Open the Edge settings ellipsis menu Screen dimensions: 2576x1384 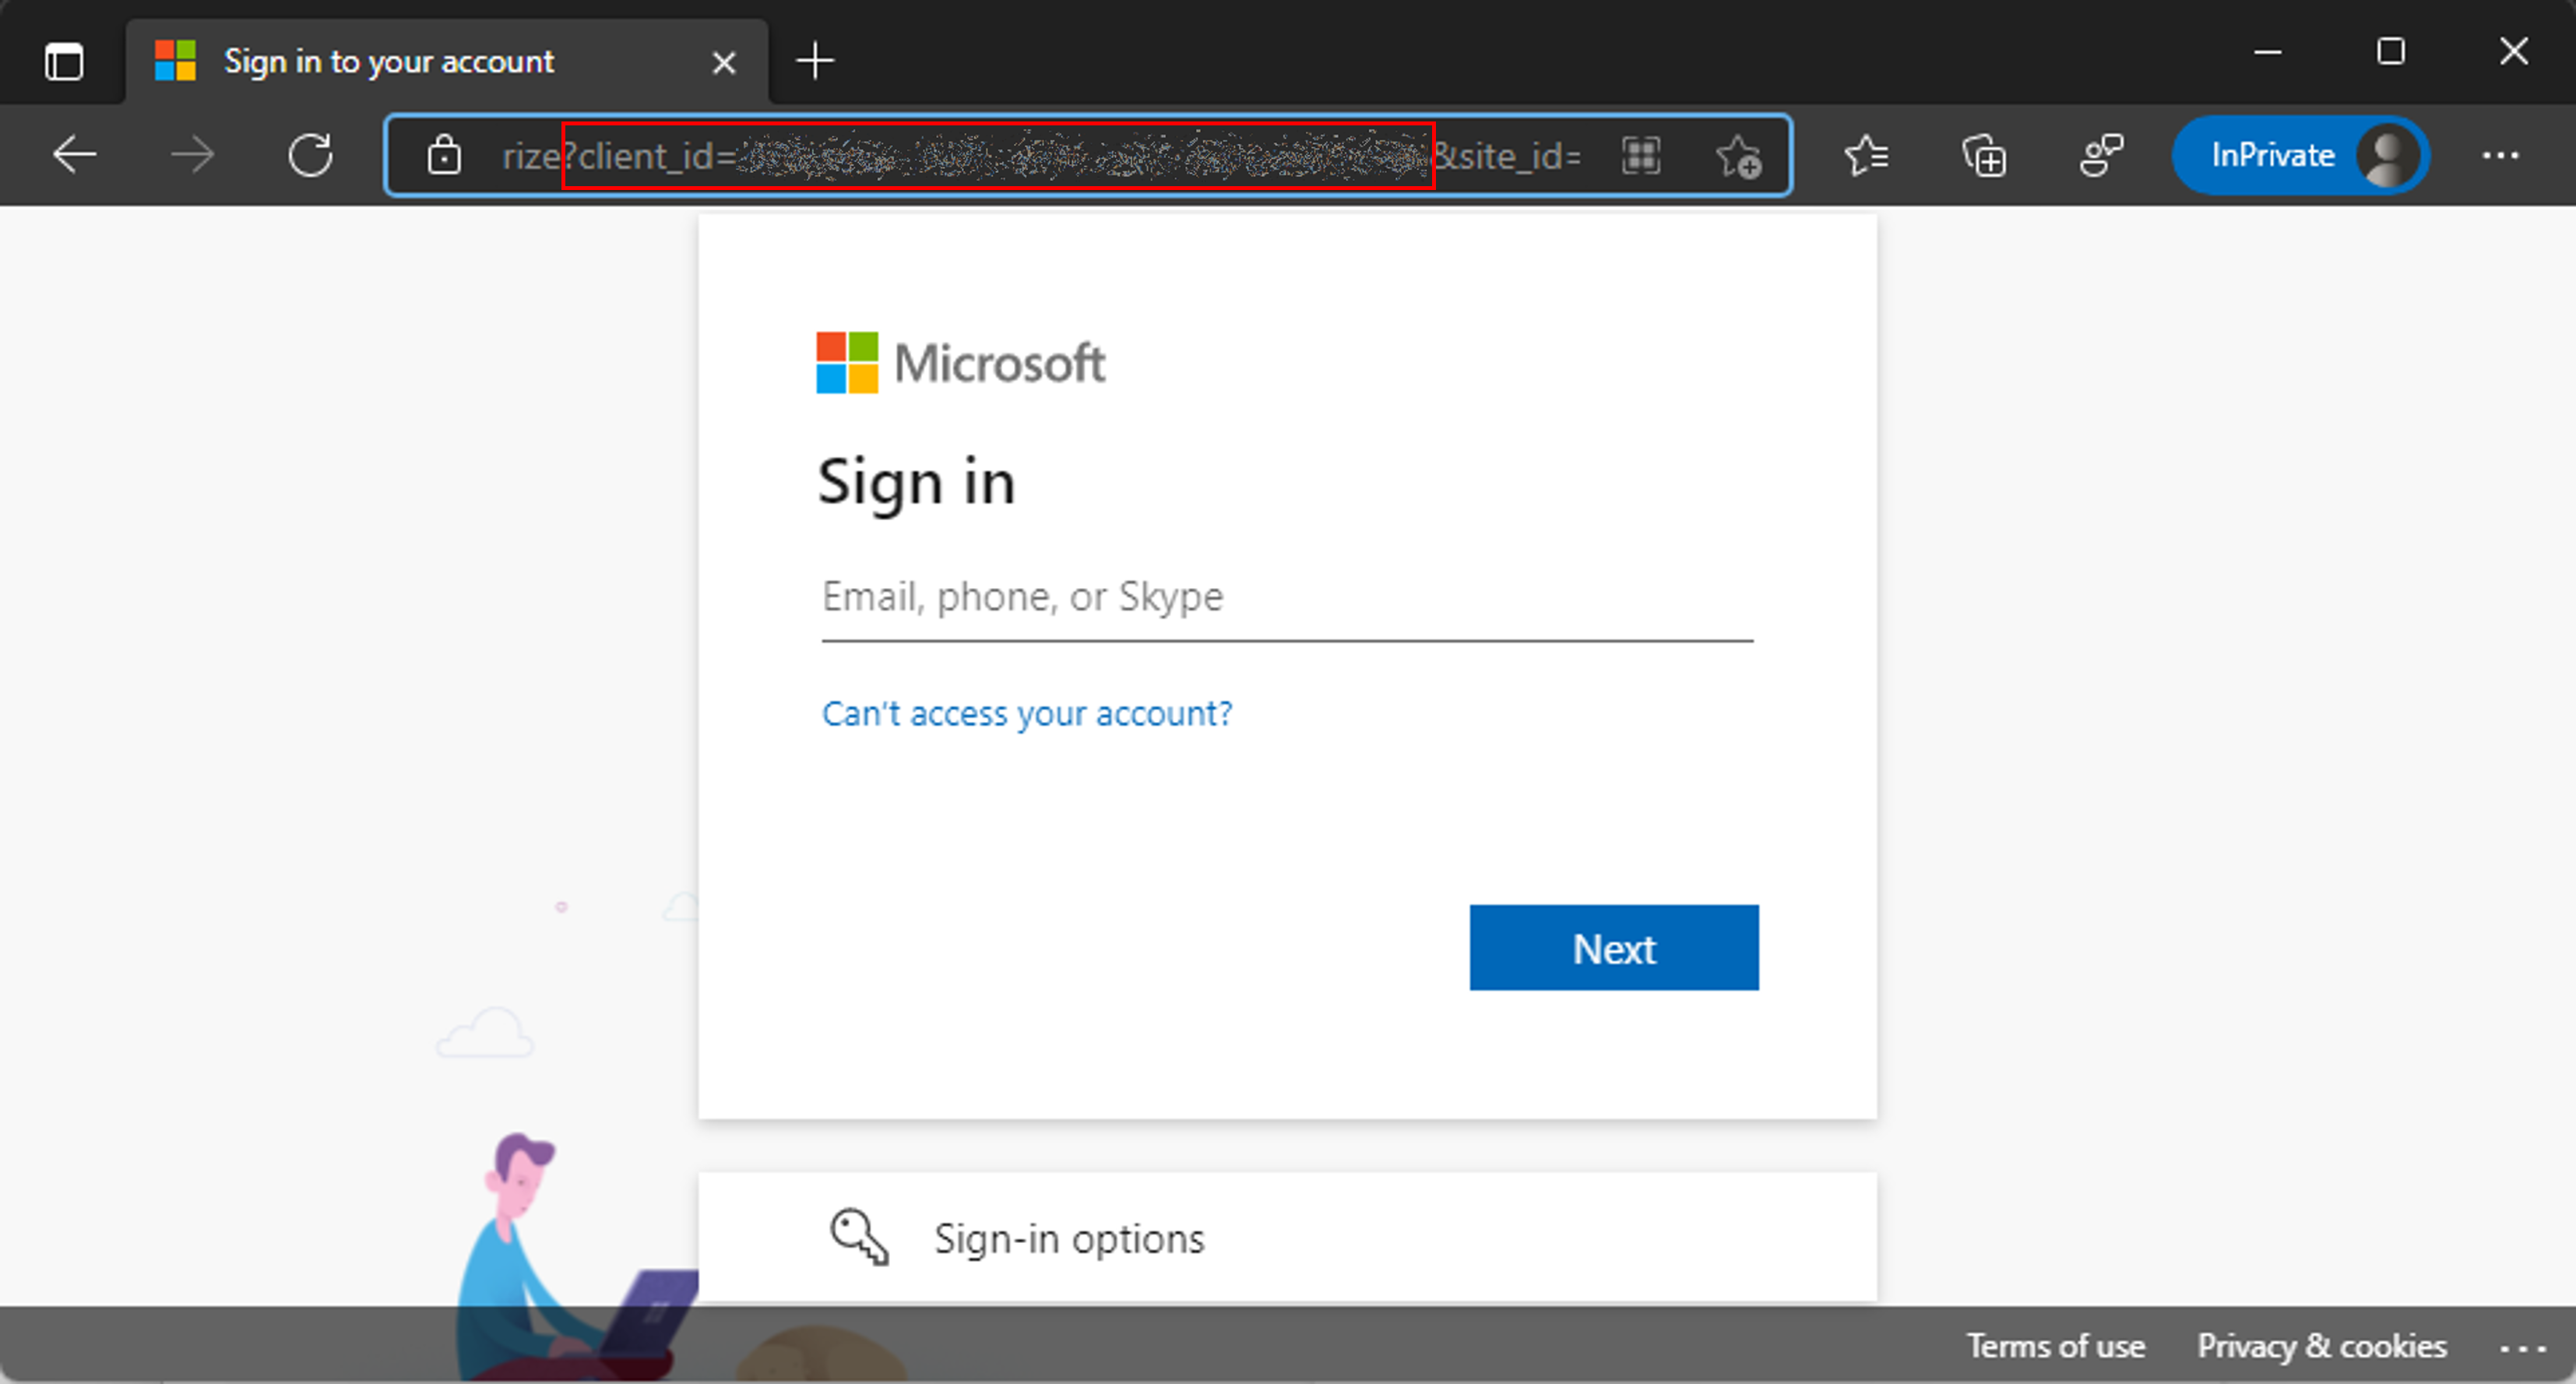tap(2501, 155)
